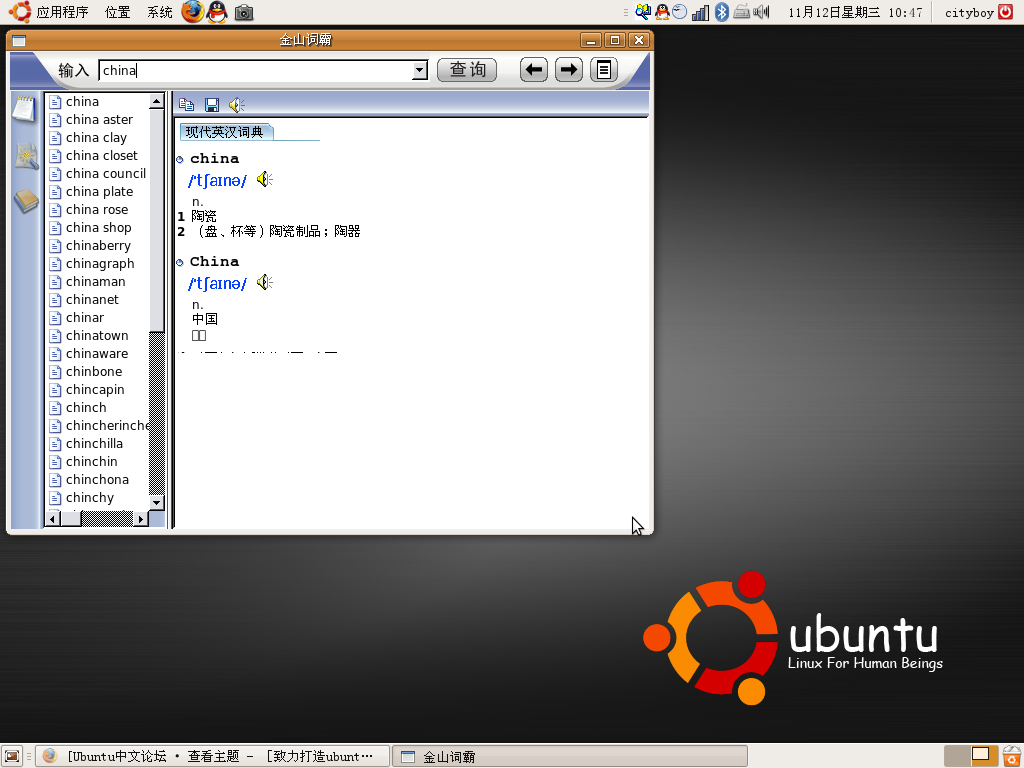Select china plate in word list
This screenshot has height=768, width=1024.
99,191
